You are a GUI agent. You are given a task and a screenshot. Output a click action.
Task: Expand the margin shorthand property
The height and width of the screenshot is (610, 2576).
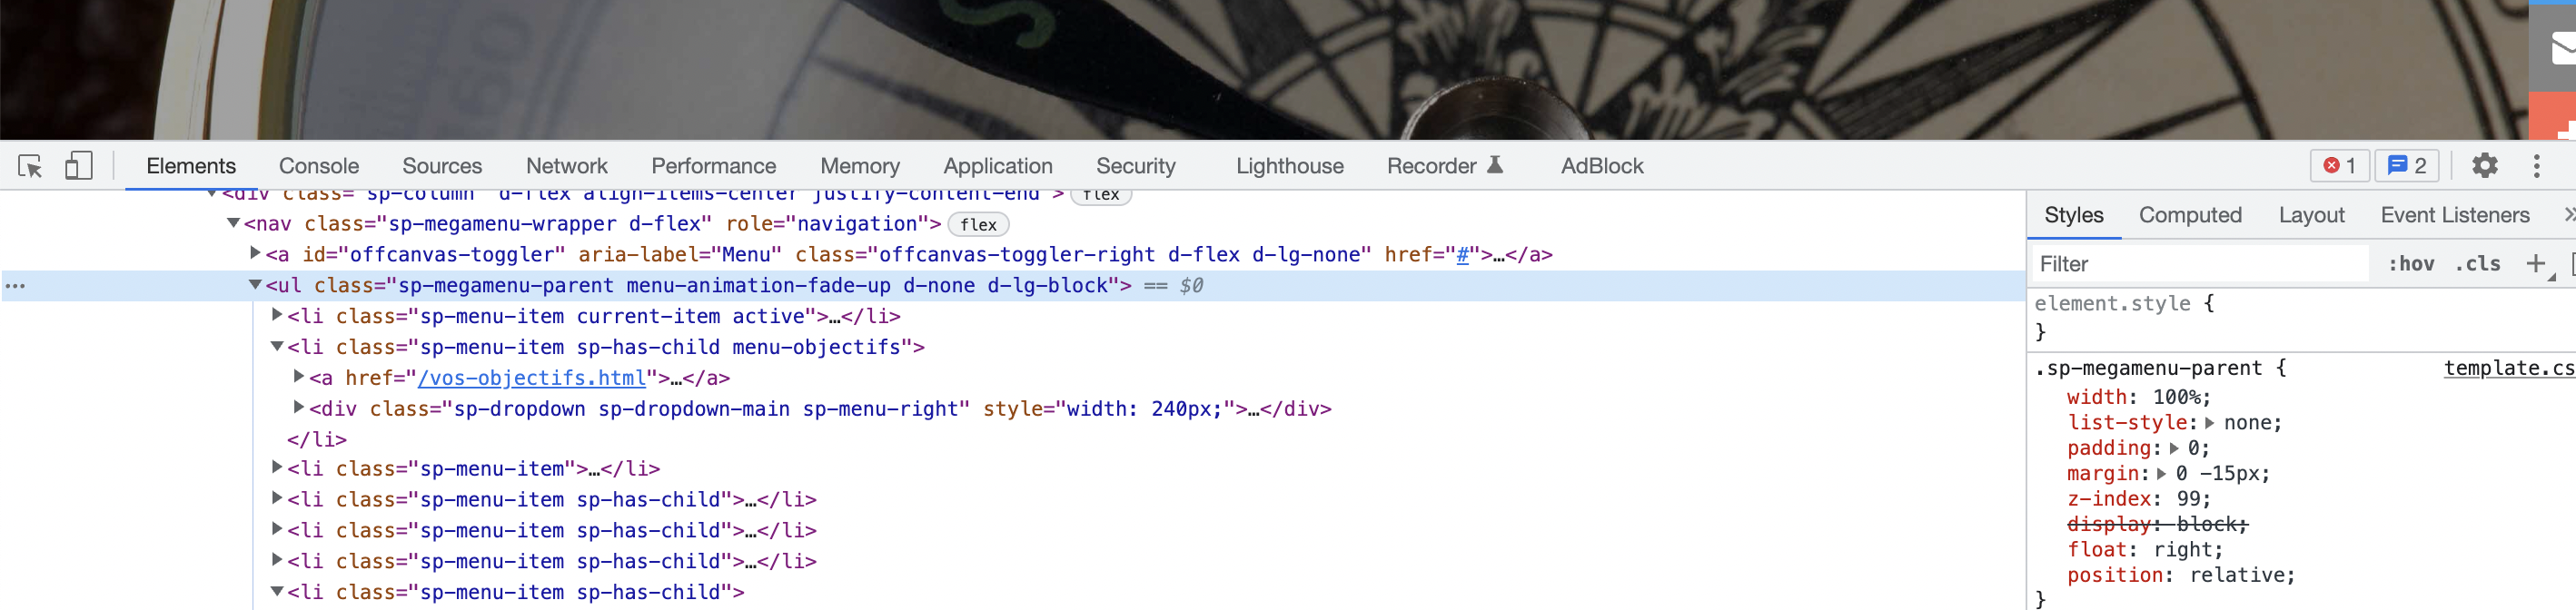point(2162,474)
